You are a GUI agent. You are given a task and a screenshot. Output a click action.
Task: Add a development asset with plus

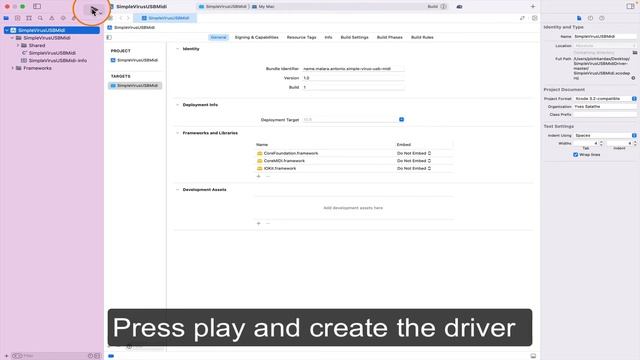click(258, 223)
